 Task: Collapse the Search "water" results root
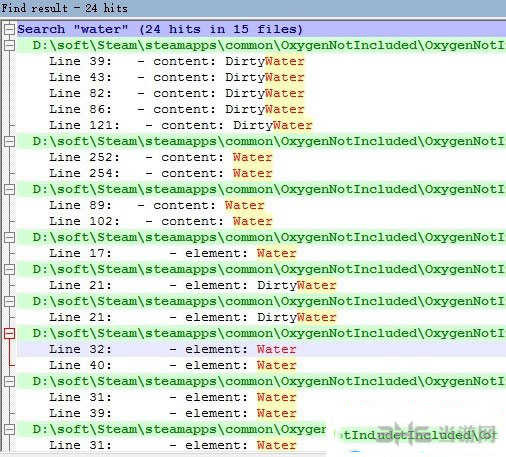9,29
